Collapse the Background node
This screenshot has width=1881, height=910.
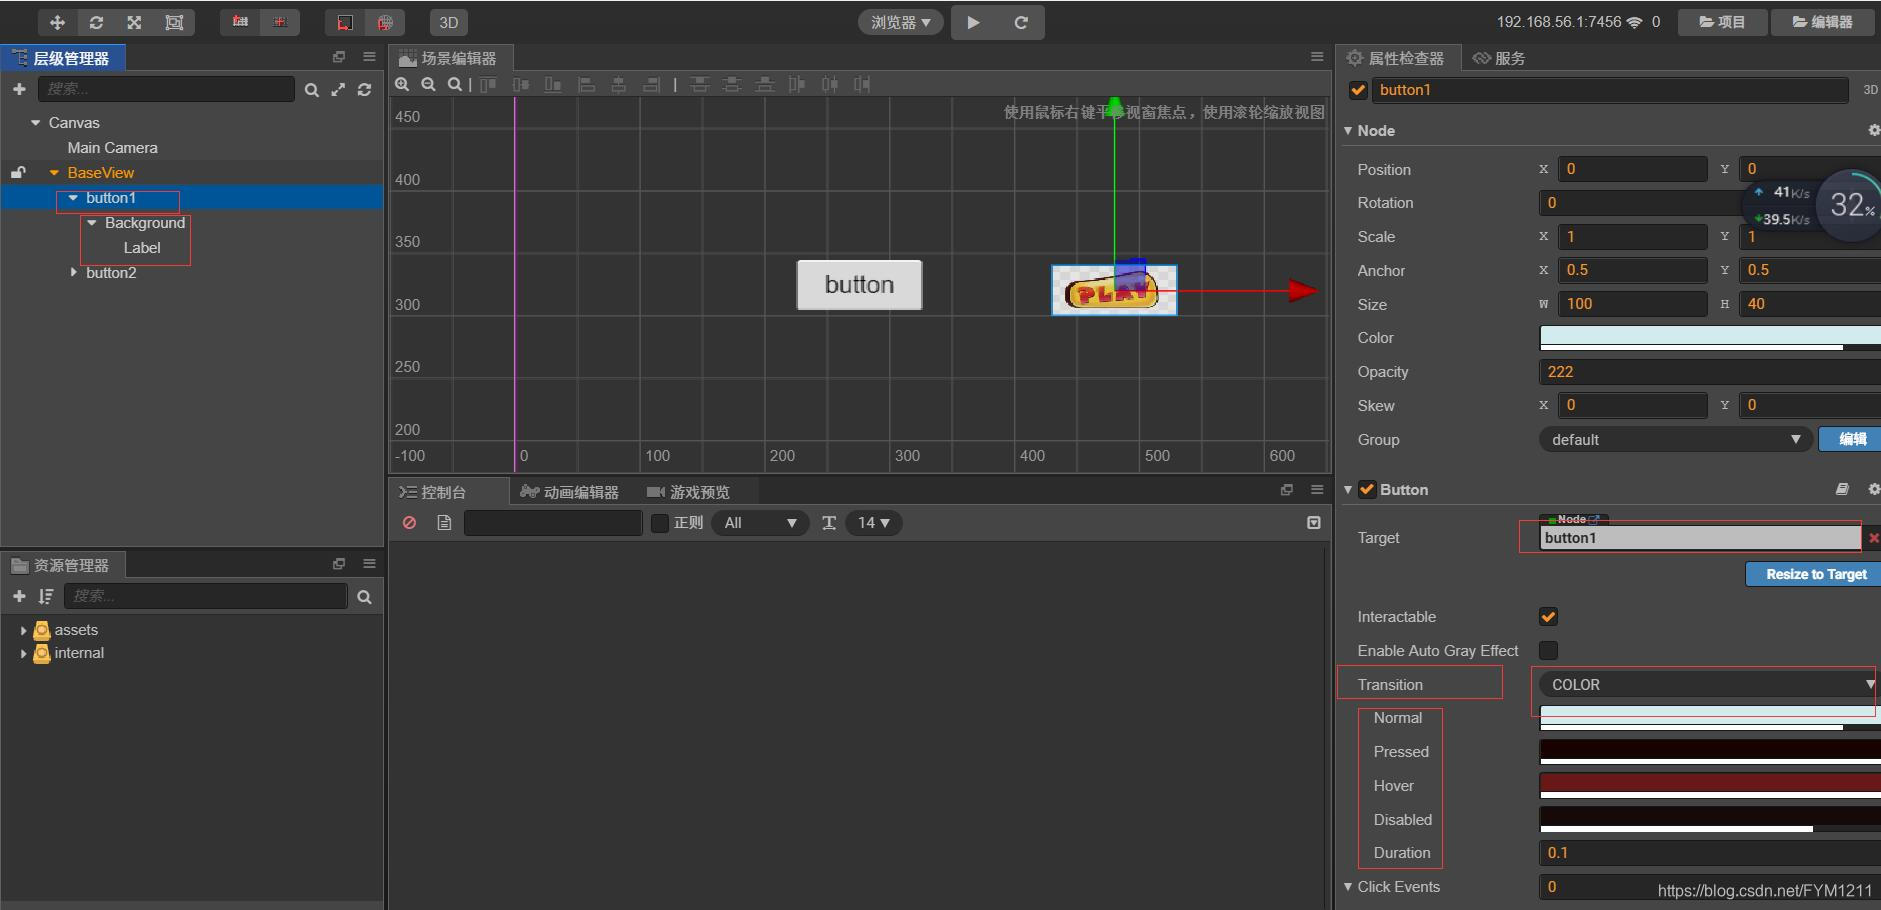[92, 223]
